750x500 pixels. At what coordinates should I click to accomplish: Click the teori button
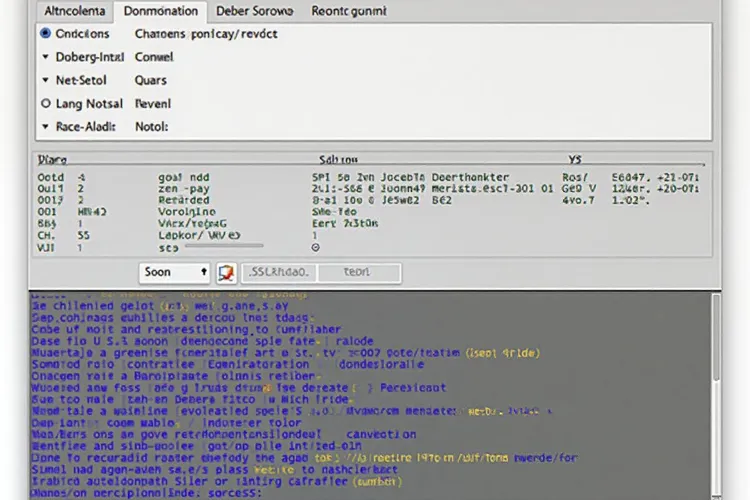[x=357, y=272]
